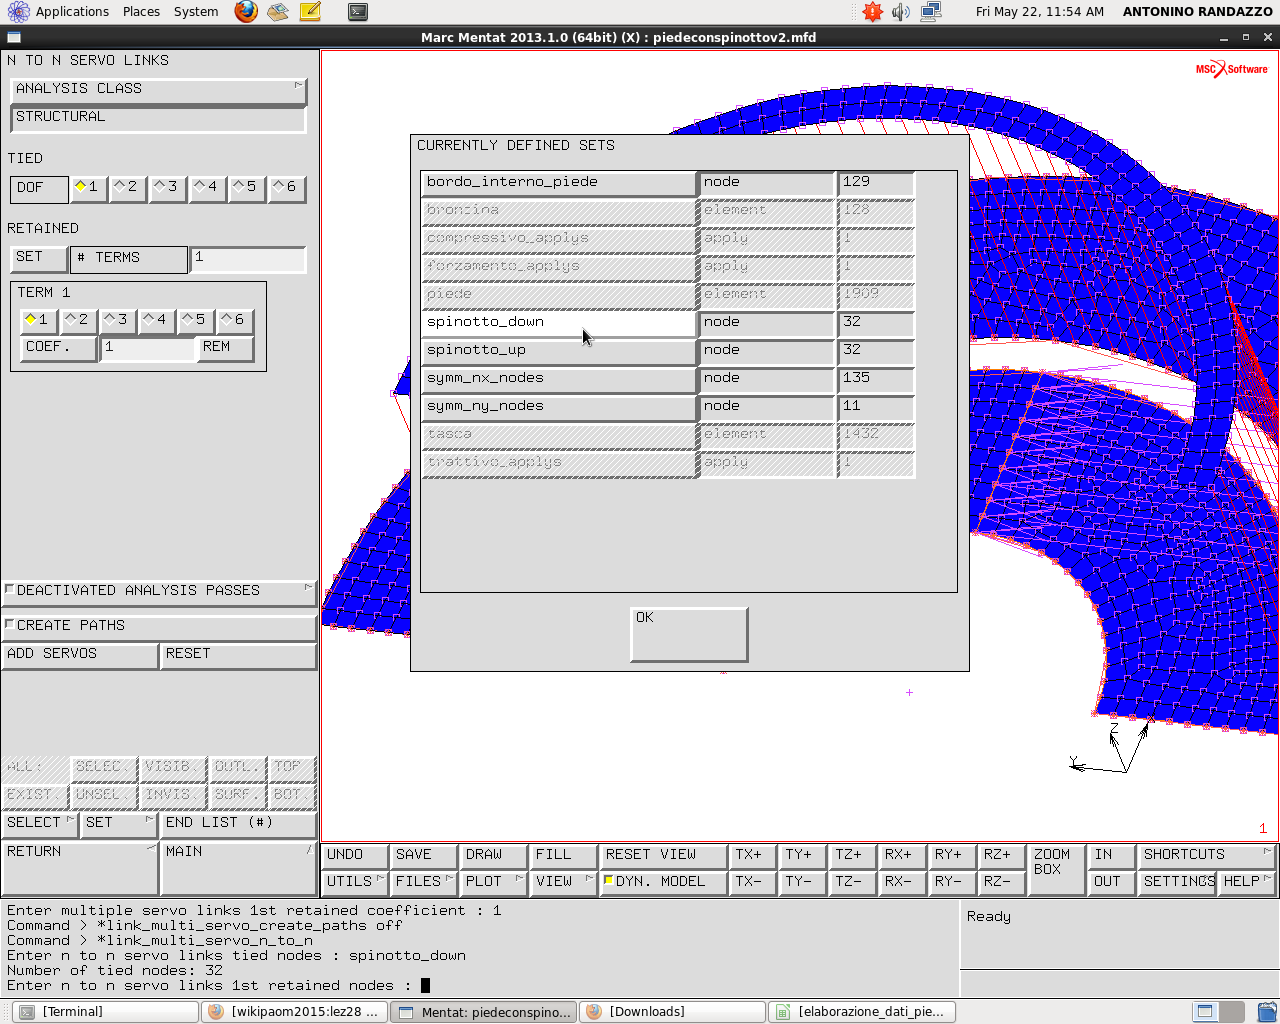Confirm the sets dialog with OK
Screen dimensions: 1280x1024
point(689,634)
